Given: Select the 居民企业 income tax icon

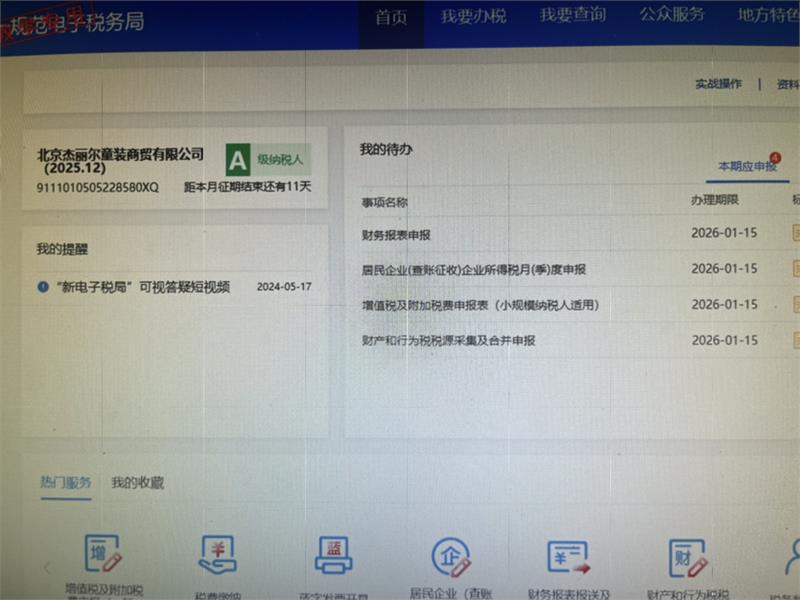Looking at the screenshot, I should pyautogui.click(x=450, y=556).
